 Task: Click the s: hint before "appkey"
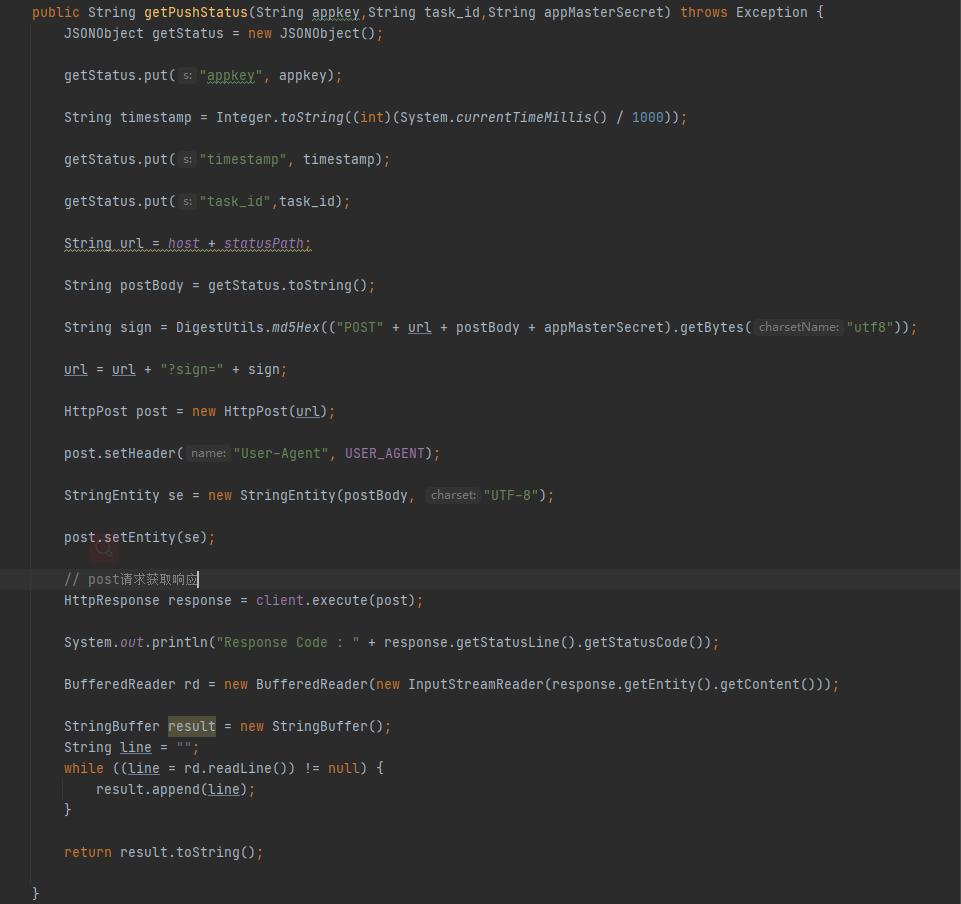point(188,75)
